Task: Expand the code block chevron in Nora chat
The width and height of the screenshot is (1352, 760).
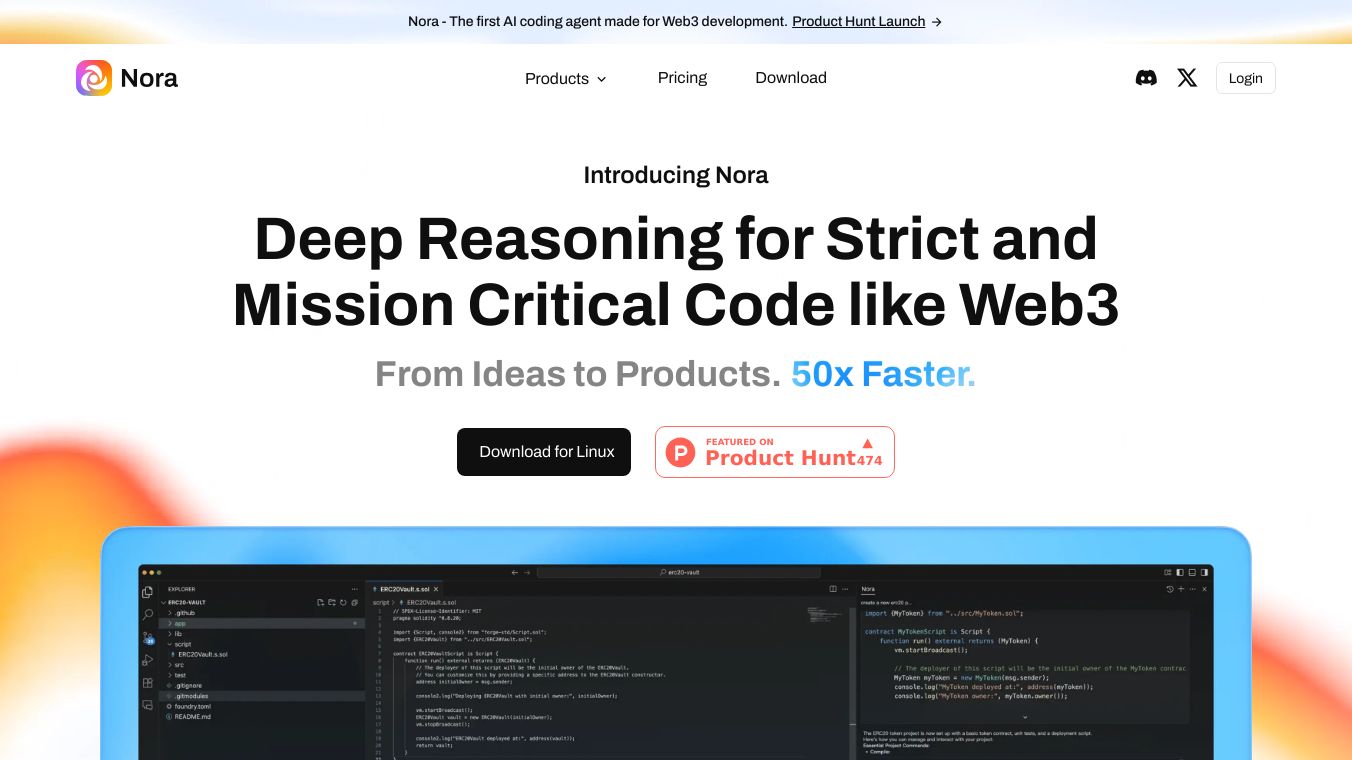Action: click(x=1025, y=717)
